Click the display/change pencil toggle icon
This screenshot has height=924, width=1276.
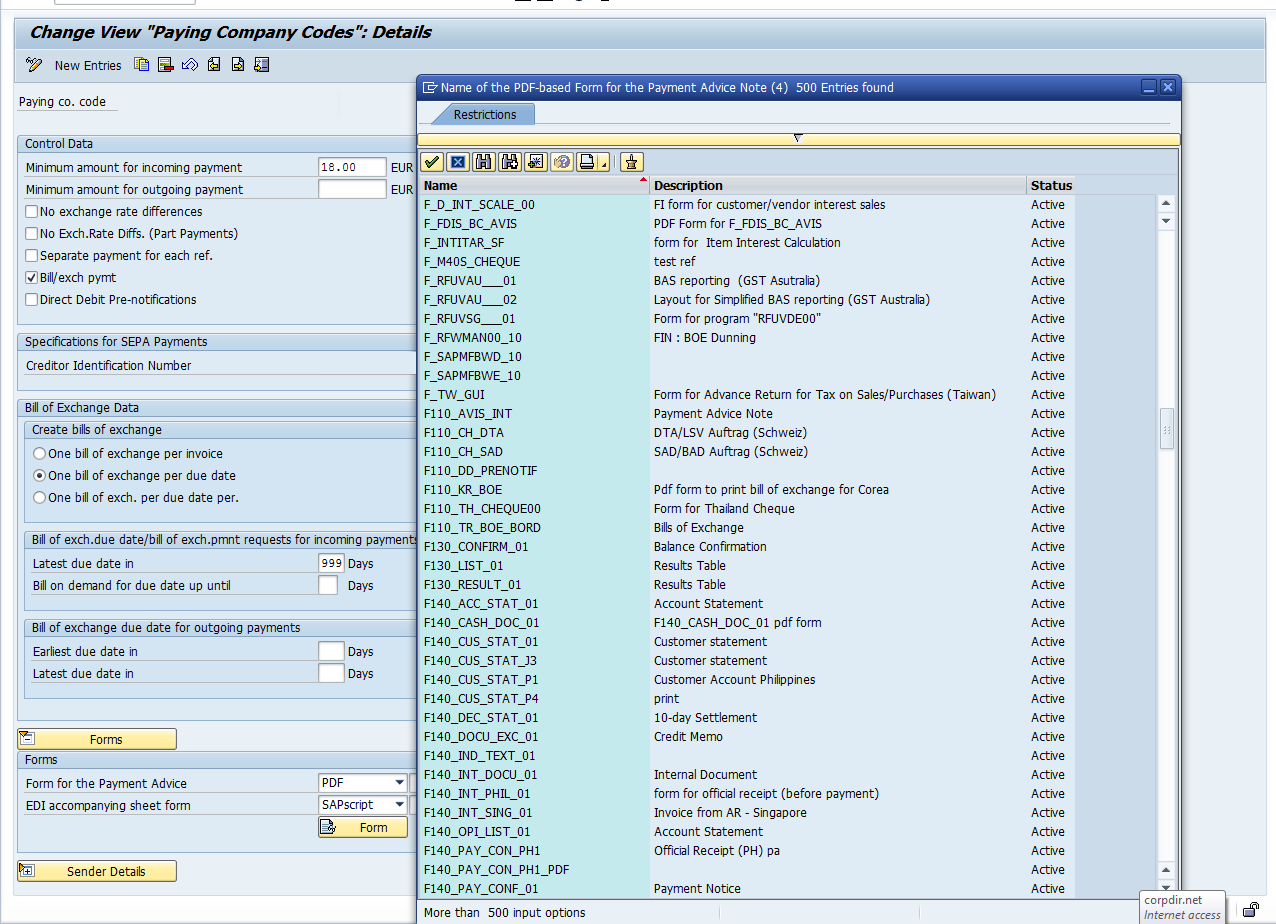34,65
